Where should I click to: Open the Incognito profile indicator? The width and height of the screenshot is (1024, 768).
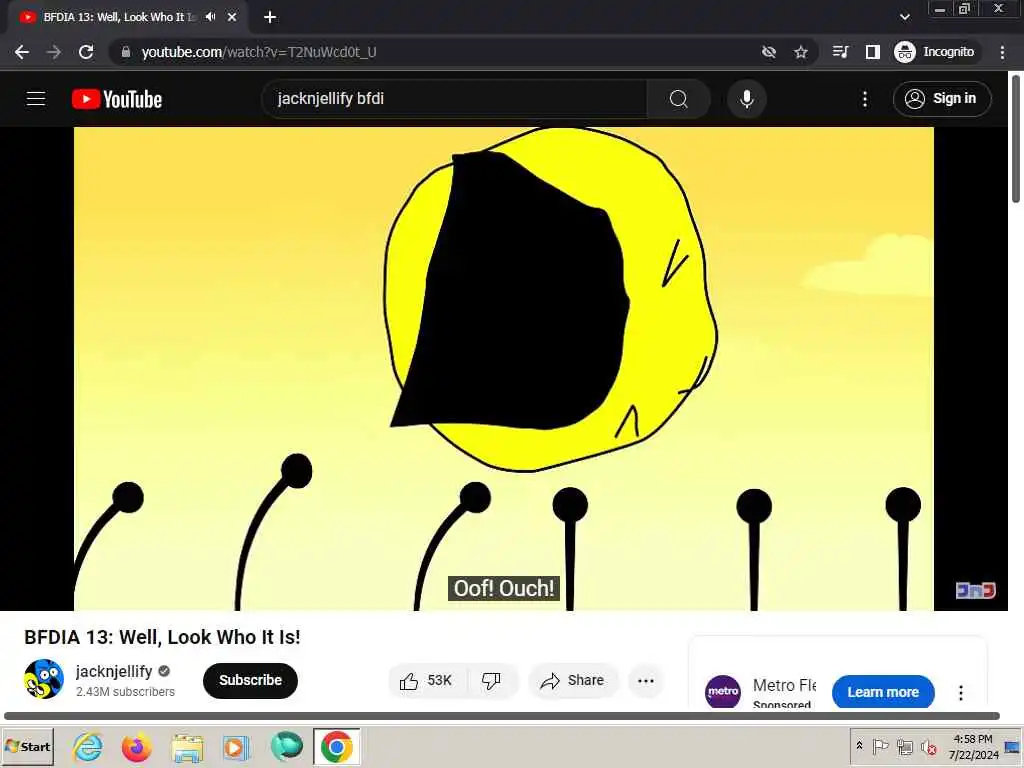(x=935, y=52)
